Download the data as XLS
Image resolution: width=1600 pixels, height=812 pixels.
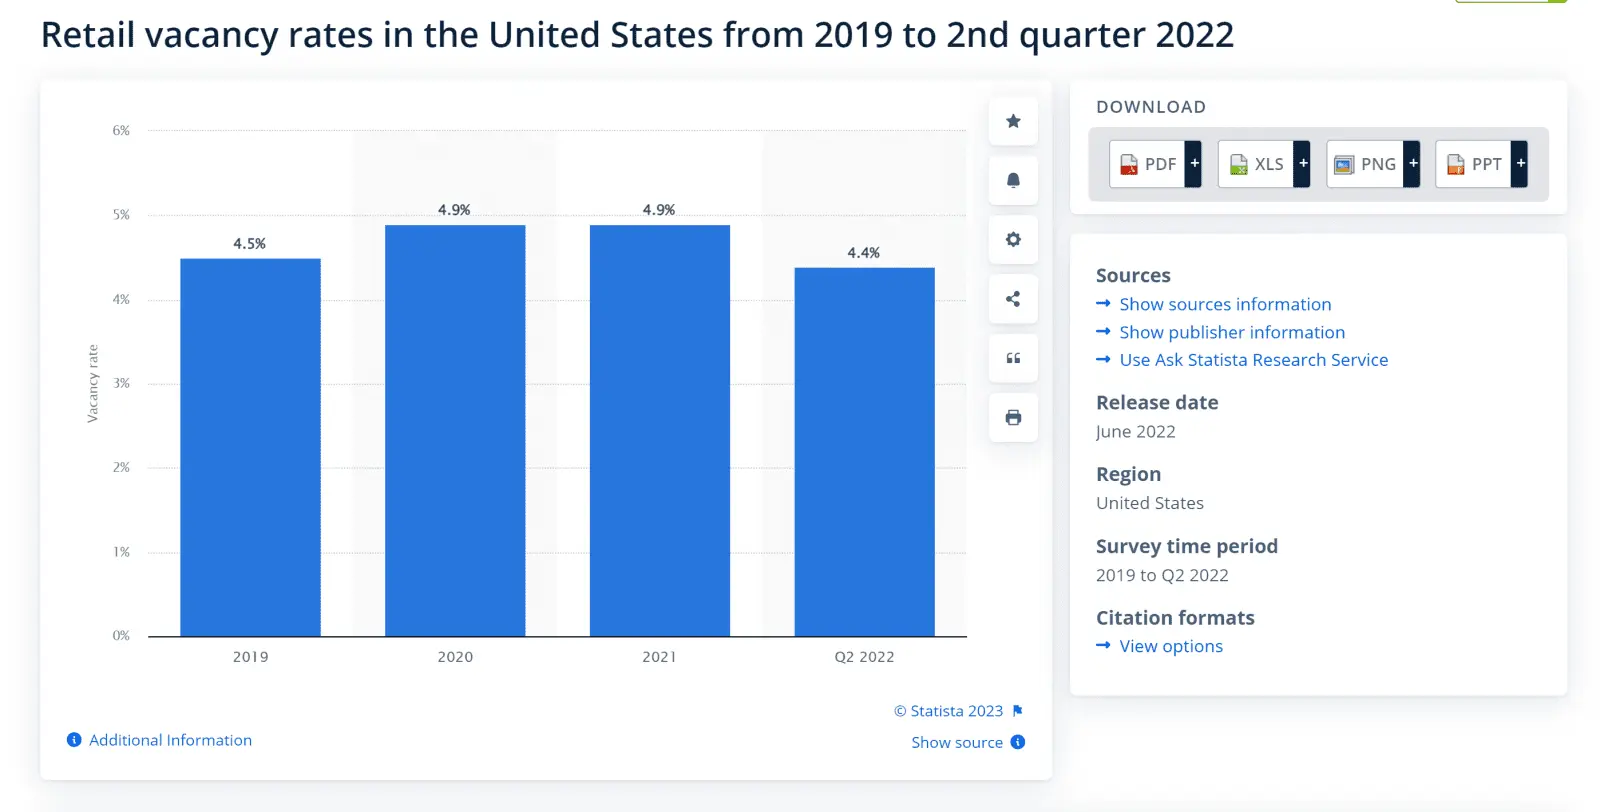[x=1257, y=164]
